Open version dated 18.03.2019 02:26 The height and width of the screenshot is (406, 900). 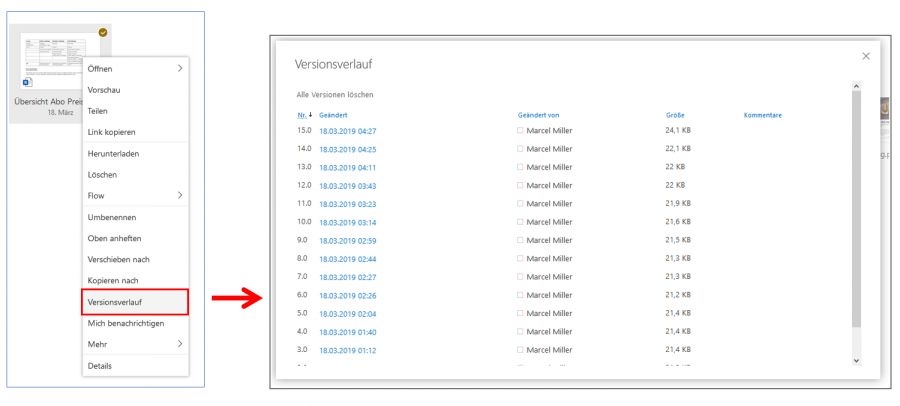pos(348,296)
